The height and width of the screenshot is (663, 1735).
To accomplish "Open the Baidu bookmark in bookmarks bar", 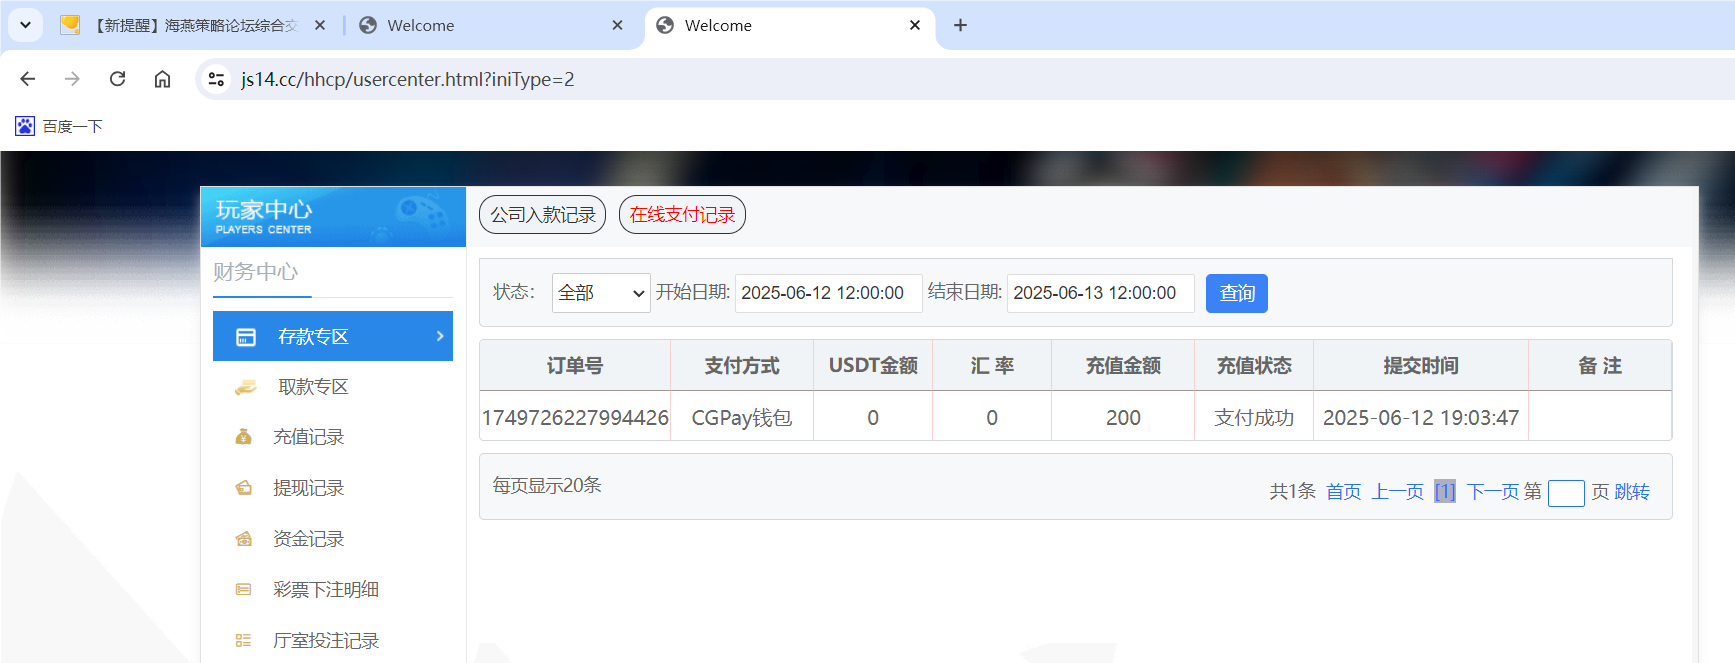I will coord(59,126).
